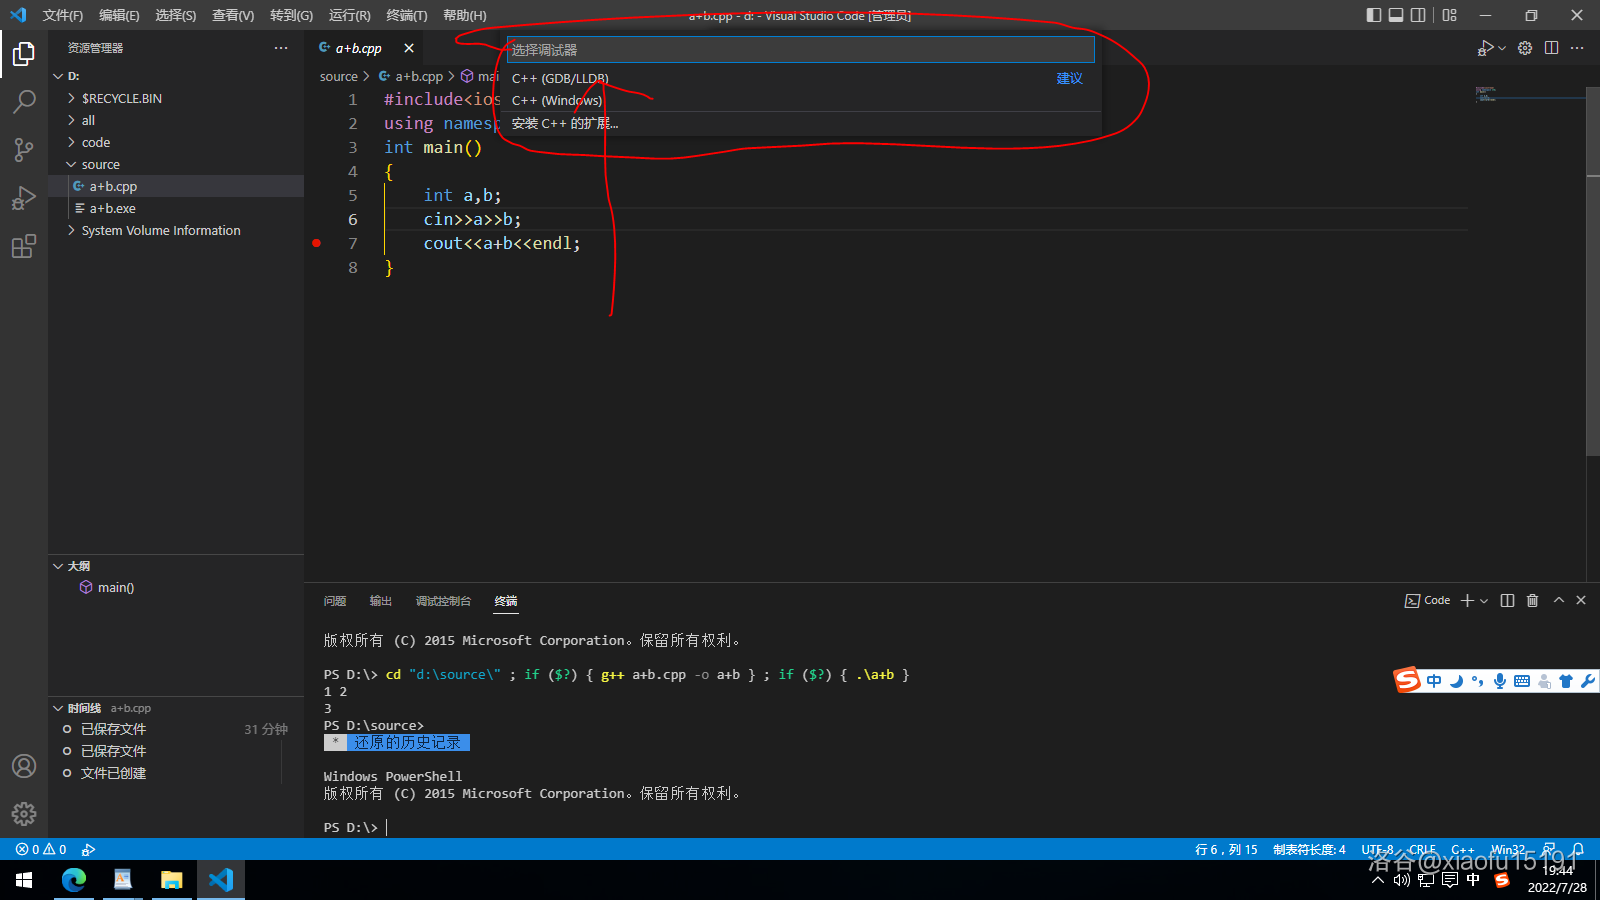Open the Search view in activity bar
The image size is (1600, 900).
point(24,101)
